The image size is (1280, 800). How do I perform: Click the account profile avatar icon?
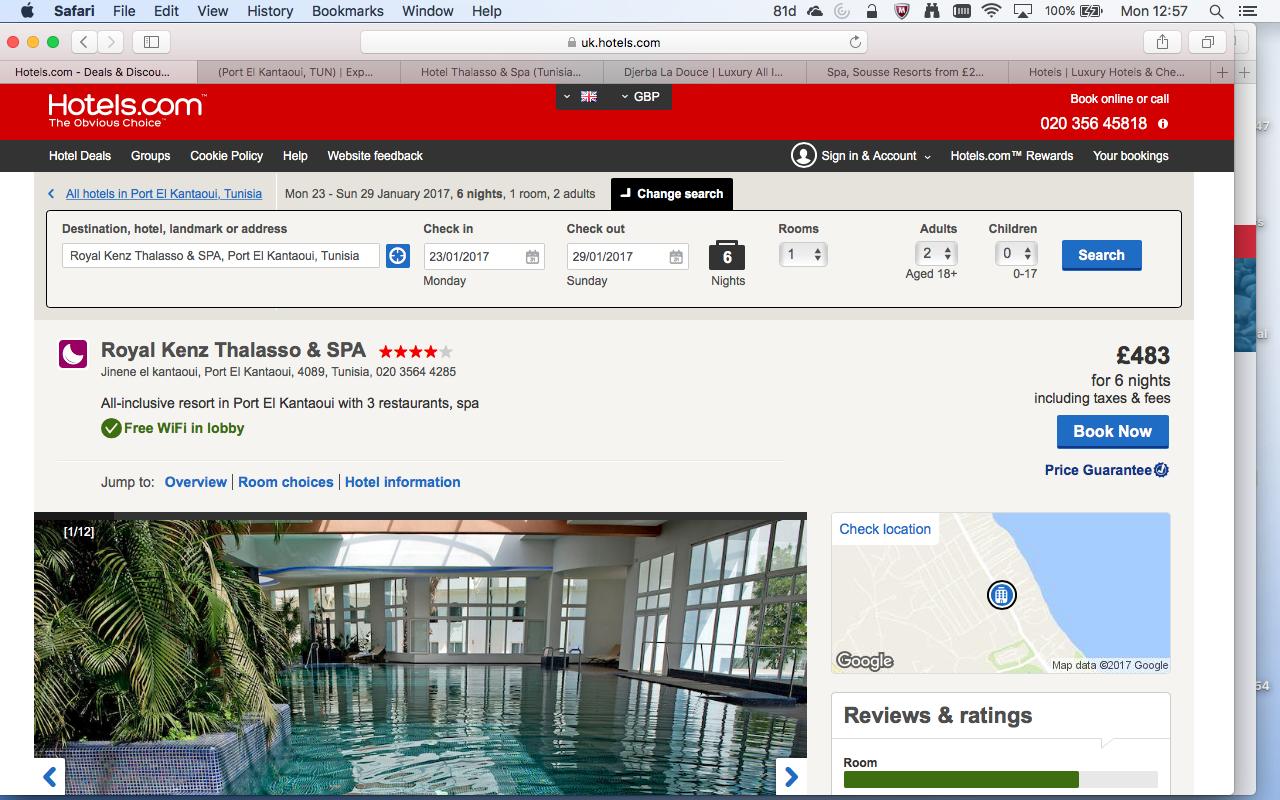pyautogui.click(x=803, y=155)
